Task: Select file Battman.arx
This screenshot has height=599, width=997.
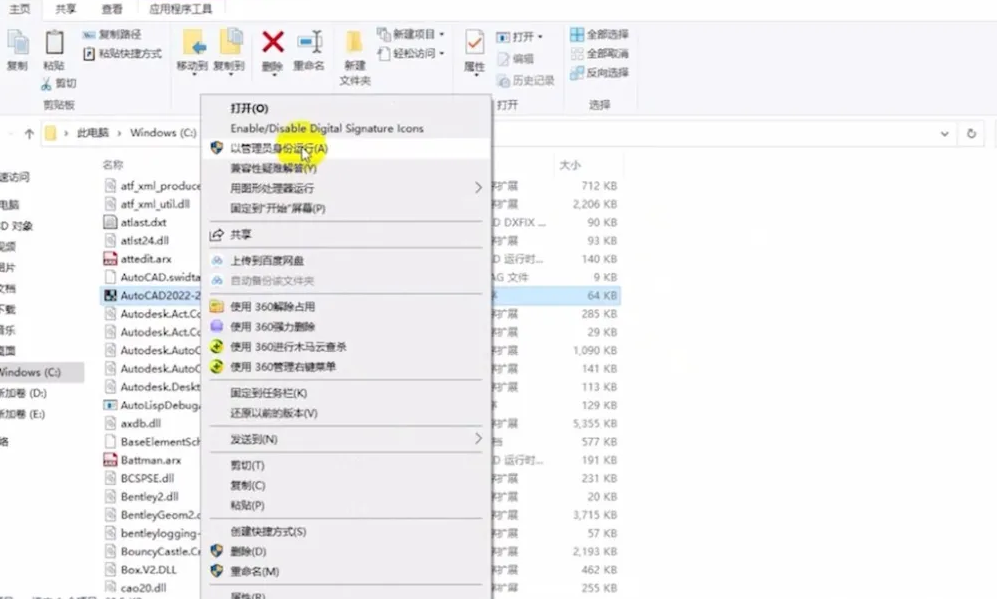Action: coord(151,460)
